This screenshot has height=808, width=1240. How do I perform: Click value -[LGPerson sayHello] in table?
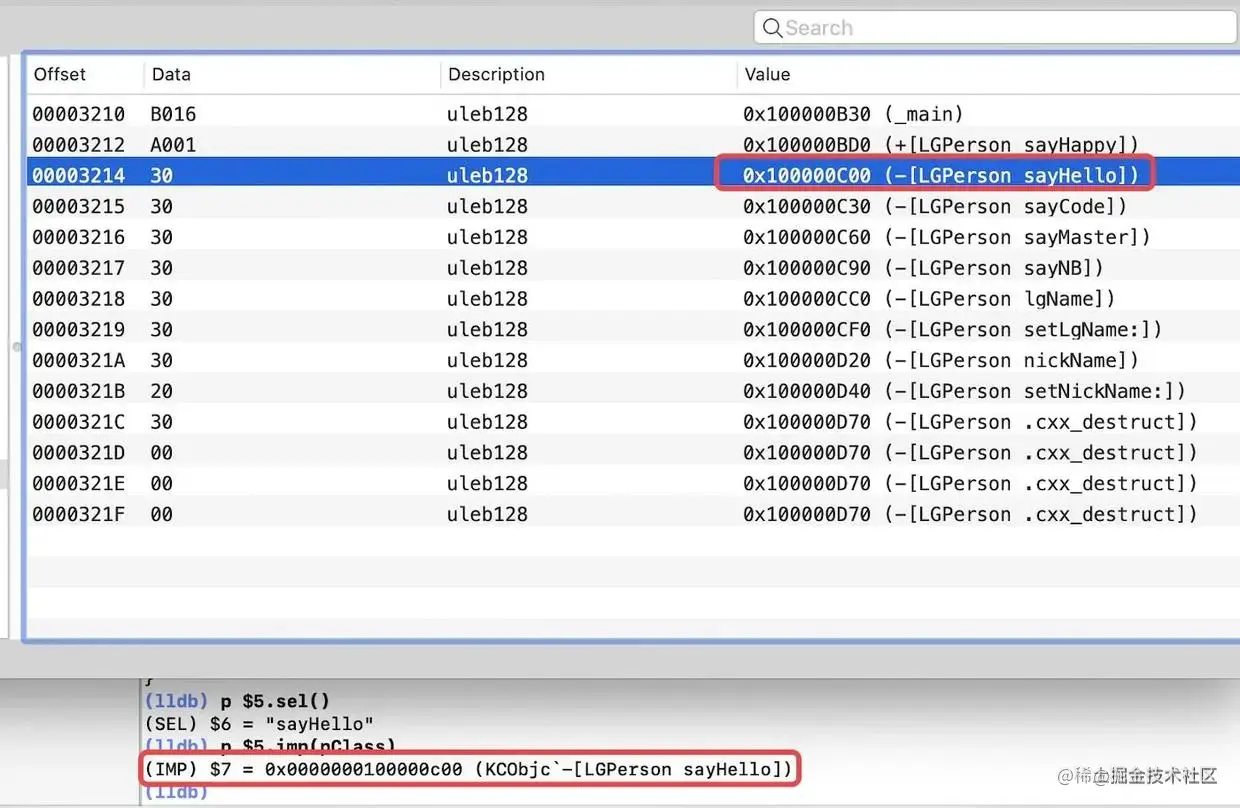click(x=1011, y=175)
